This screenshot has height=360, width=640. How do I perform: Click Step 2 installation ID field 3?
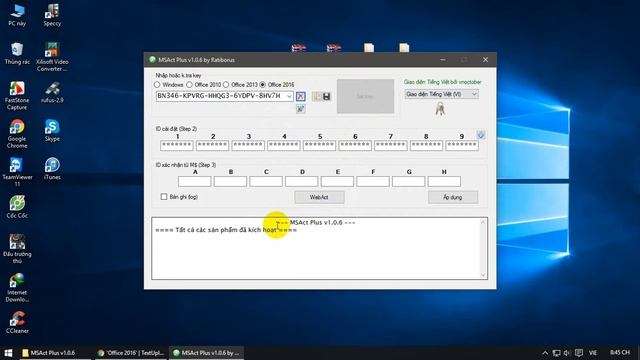248,145
